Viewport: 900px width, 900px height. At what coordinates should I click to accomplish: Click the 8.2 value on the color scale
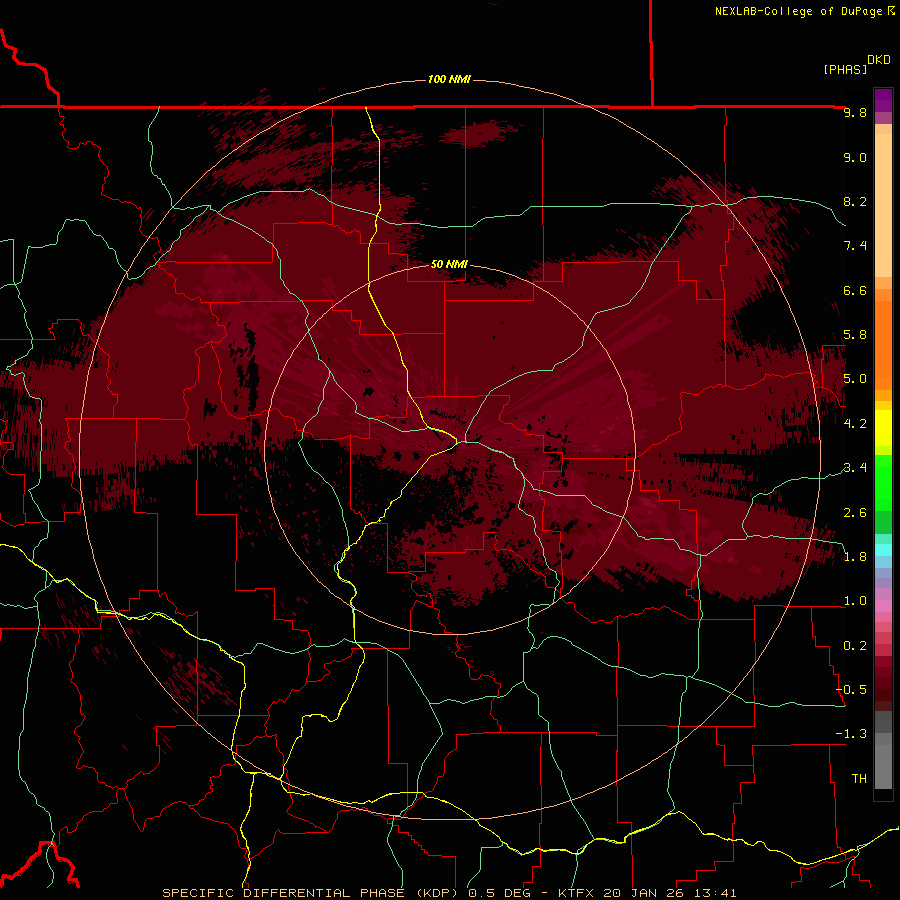pos(855,201)
